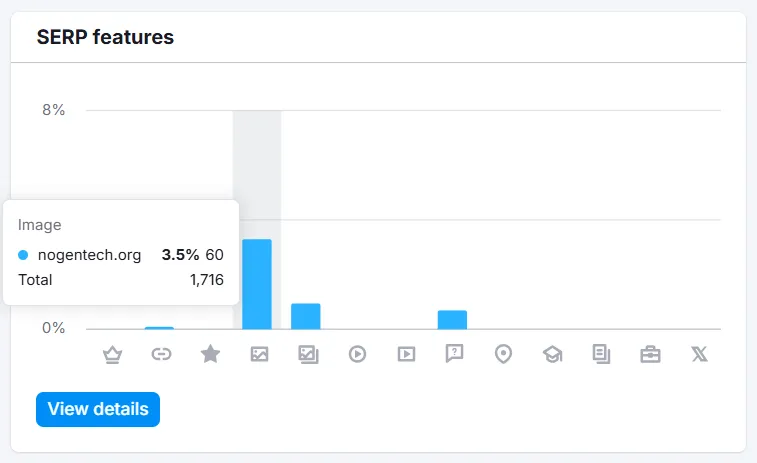Click the nogentech.org domain in tooltip
757x463 pixels.
[89, 254]
